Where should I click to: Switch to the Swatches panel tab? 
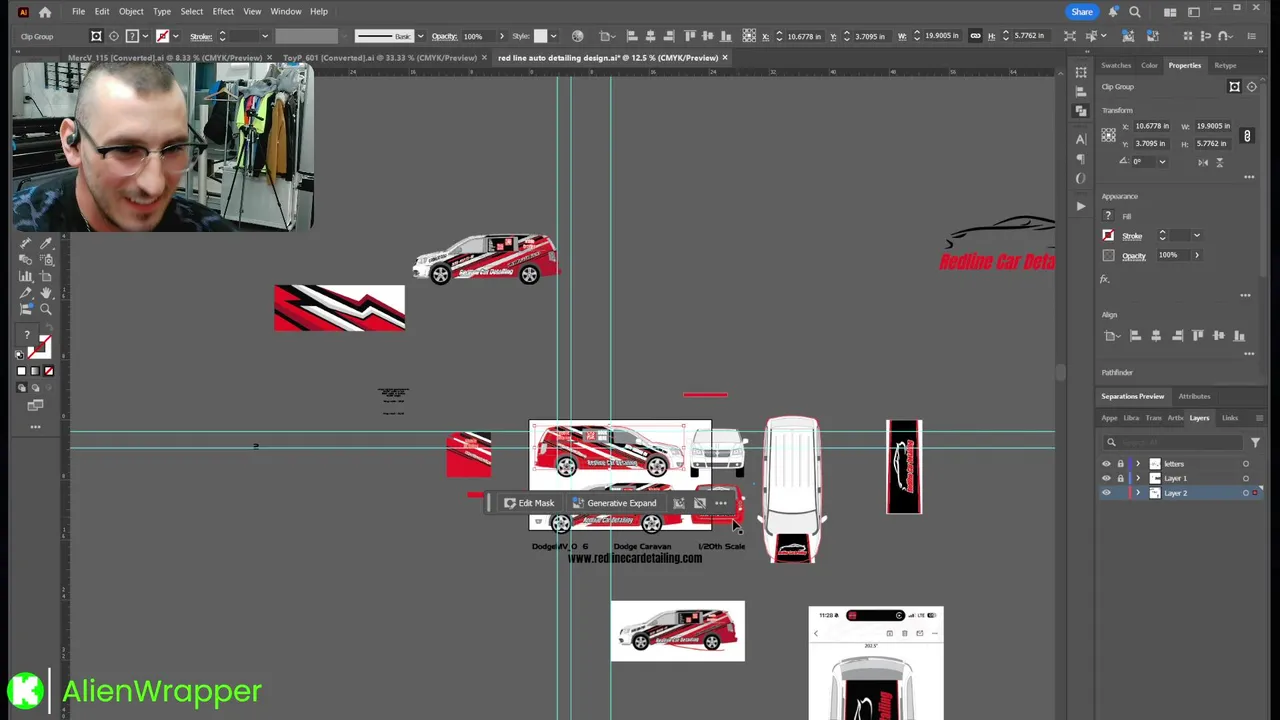point(1116,66)
